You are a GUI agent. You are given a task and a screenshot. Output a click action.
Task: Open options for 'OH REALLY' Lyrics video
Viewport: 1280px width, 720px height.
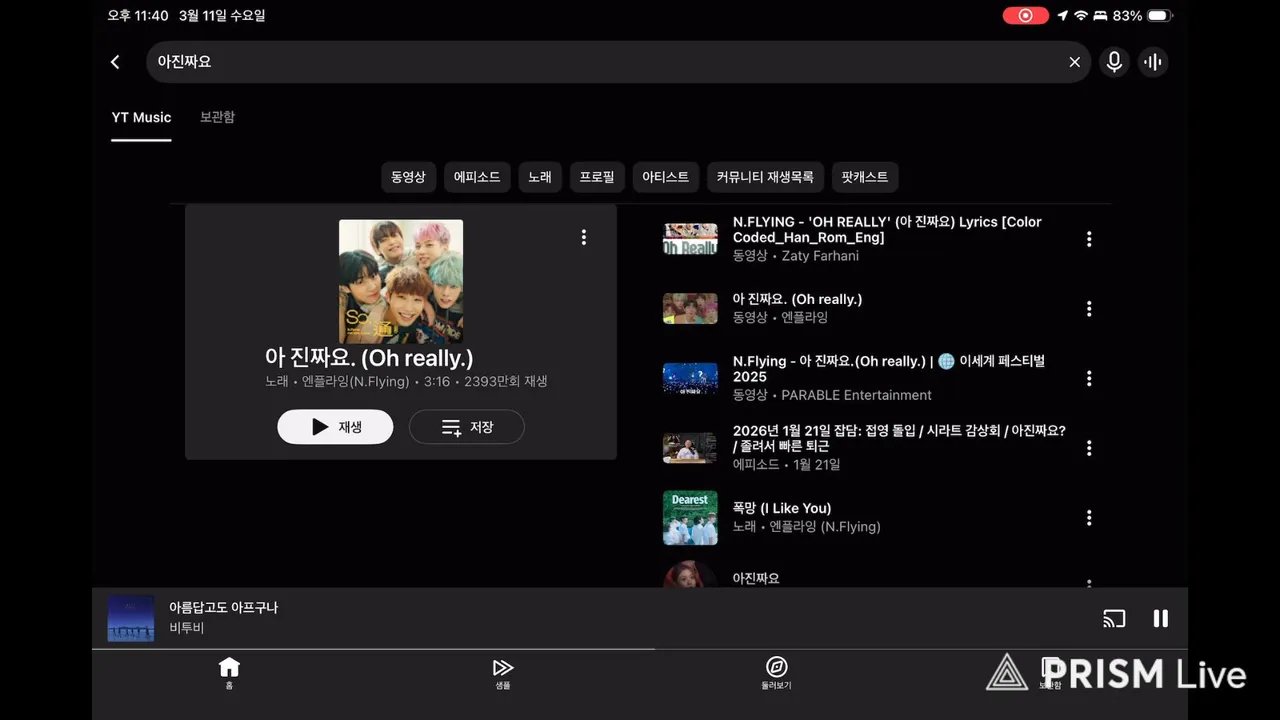[x=1089, y=239]
